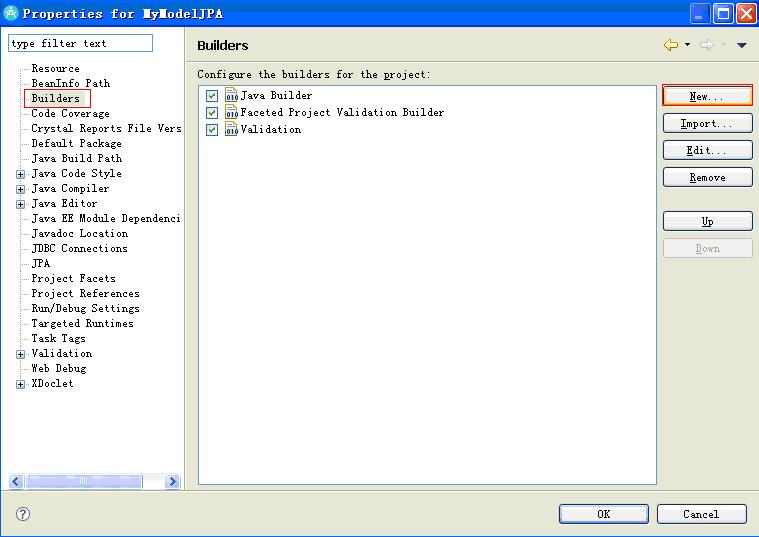The height and width of the screenshot is (537, 759).
Task: Select the Validation tree label
Action: (x=61, y=353)
